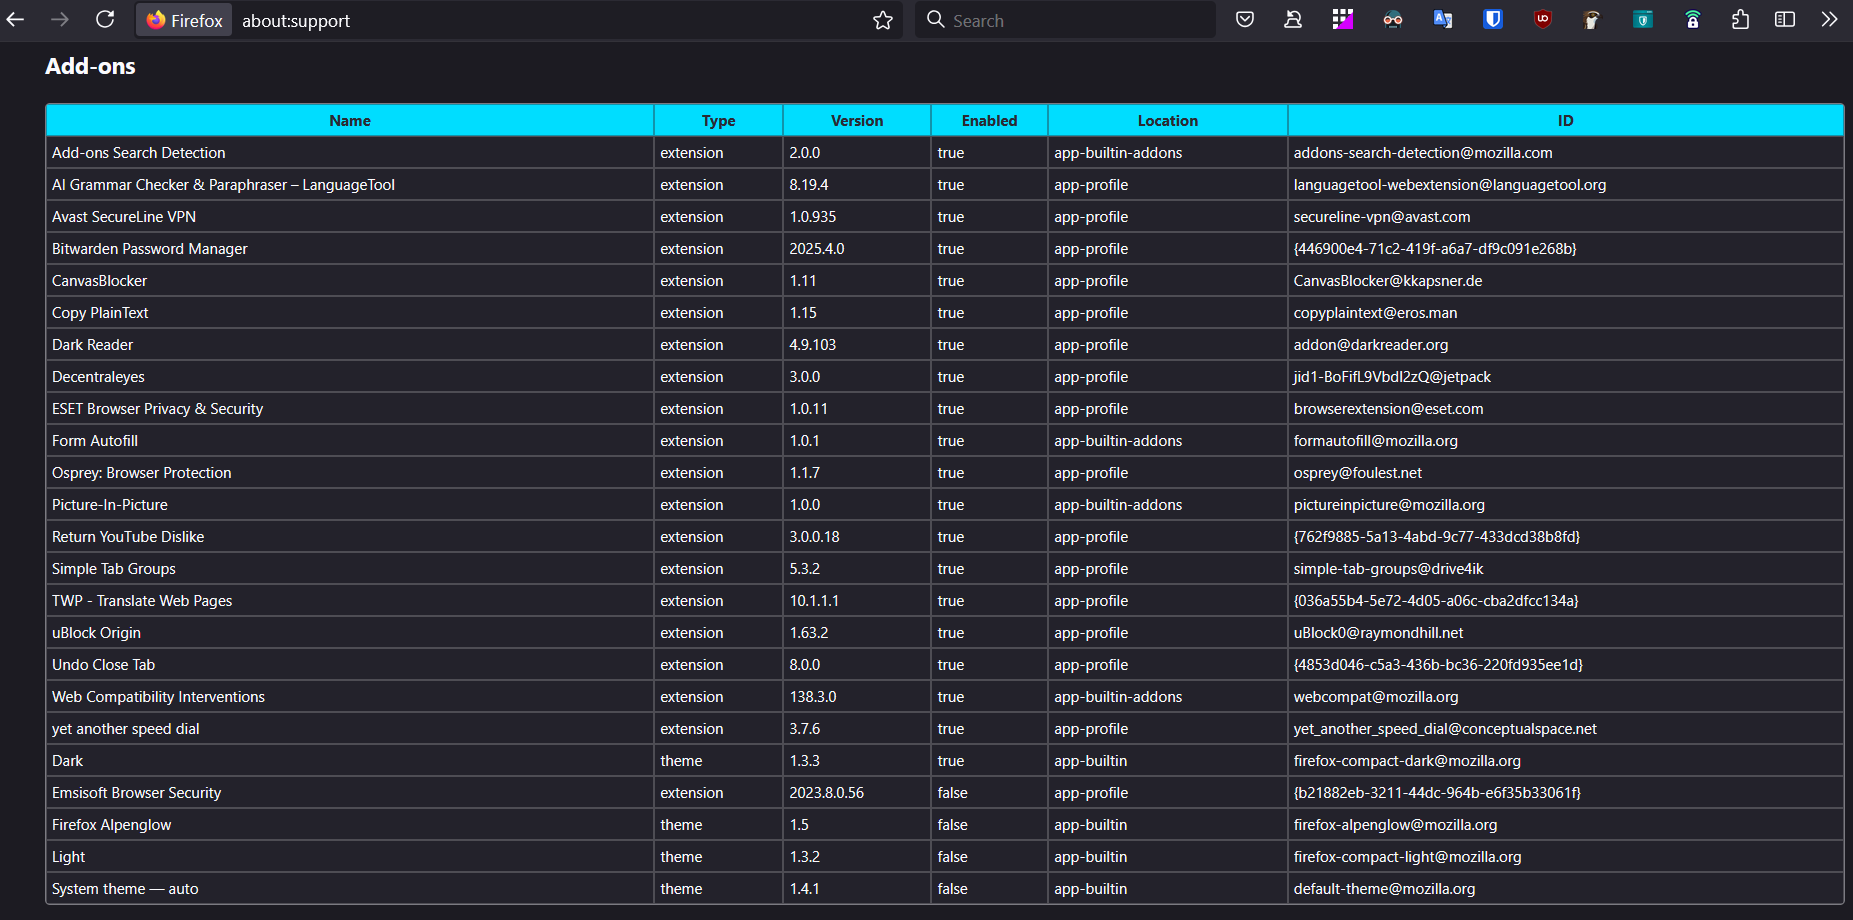Click the CanvasBlocker name cell
This screenshot has height=920, width=1853.
(x=350, y=280)
